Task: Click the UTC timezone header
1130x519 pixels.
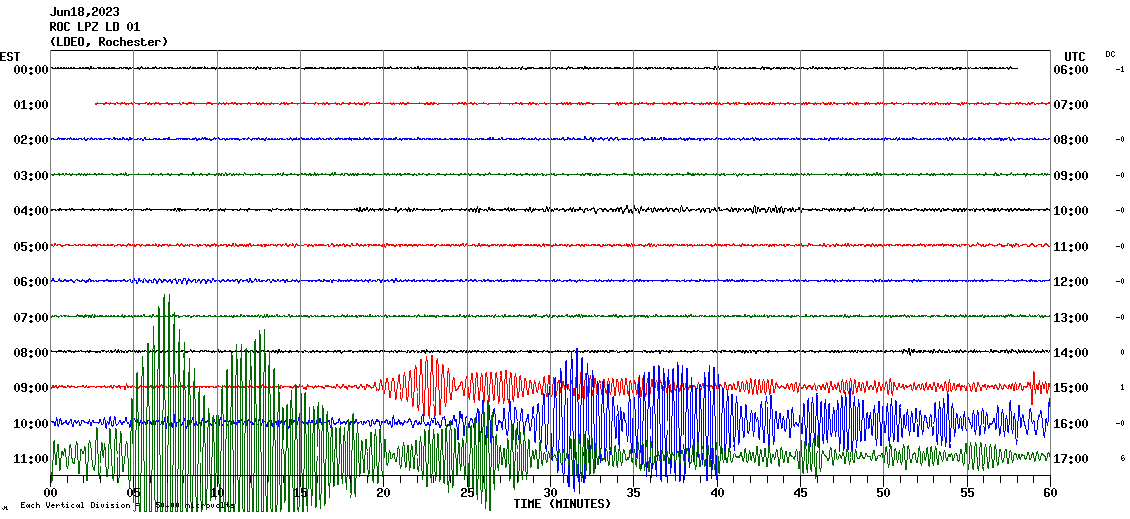Action: [1074, 56]
